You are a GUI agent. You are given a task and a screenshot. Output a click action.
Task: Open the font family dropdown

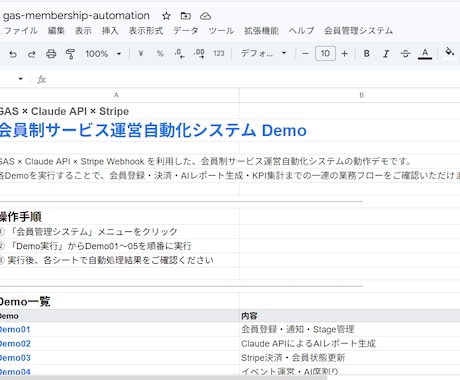coord(263,53)
